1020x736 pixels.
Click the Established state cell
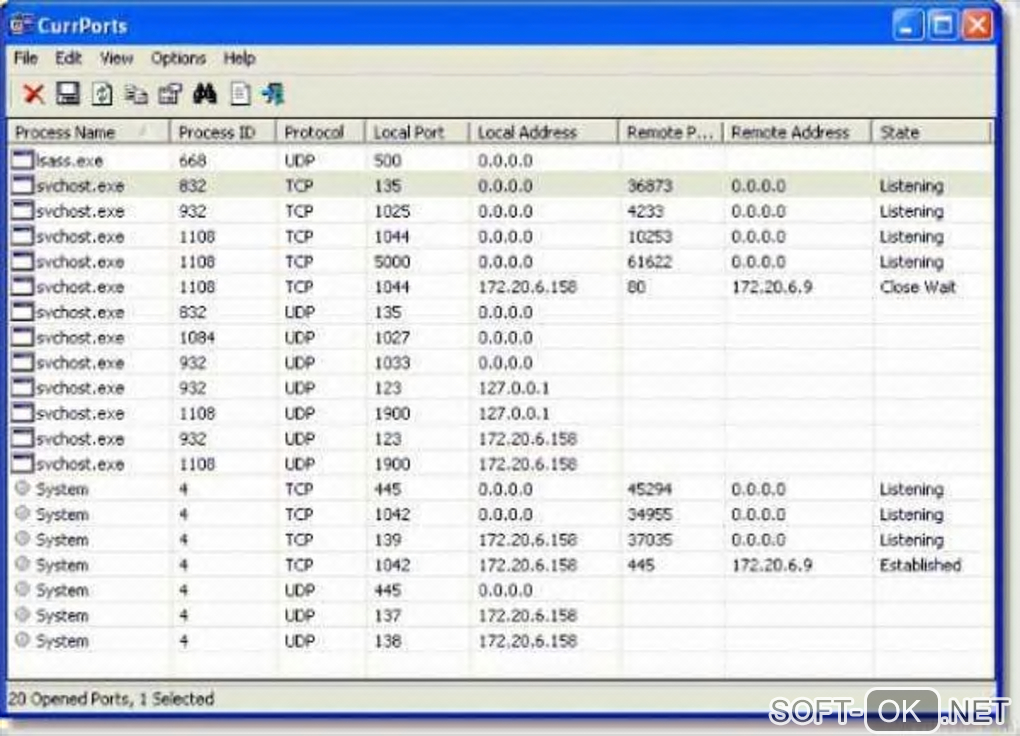click(x=920, y=565)
